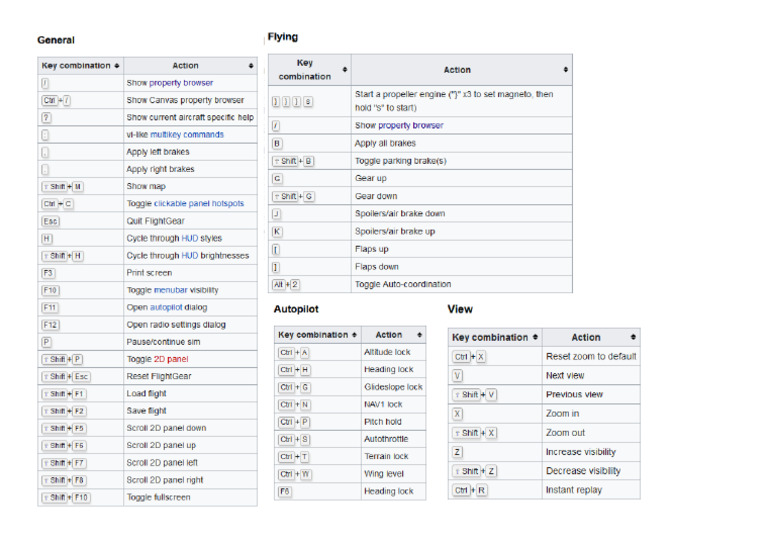768x543 pixels.
Task: Sort General table by Key combination
Action: (117, 66)
